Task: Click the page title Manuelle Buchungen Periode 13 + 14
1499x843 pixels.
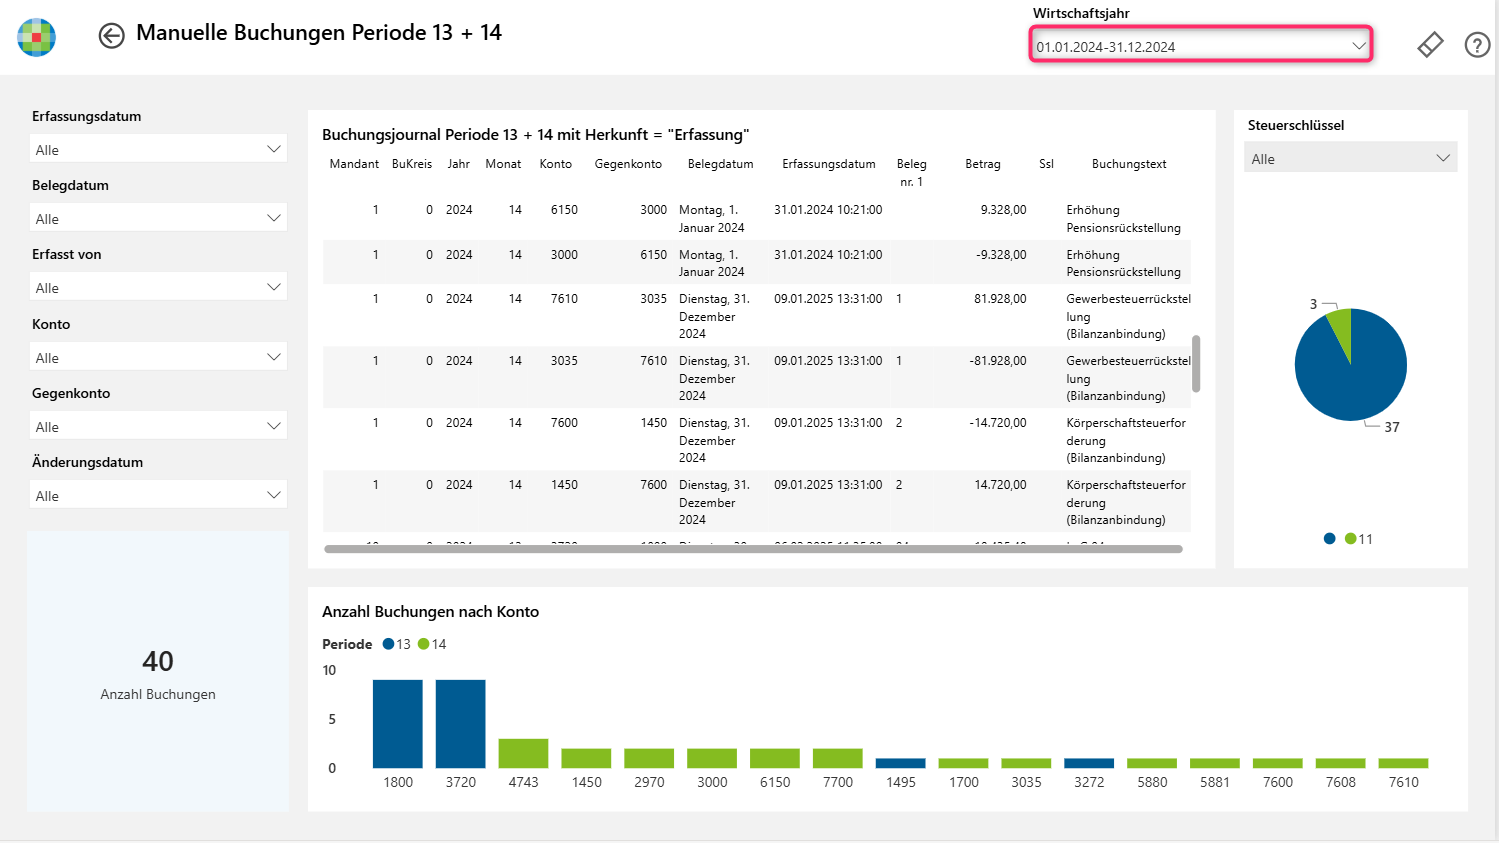Action: click(x=319, y=33)
